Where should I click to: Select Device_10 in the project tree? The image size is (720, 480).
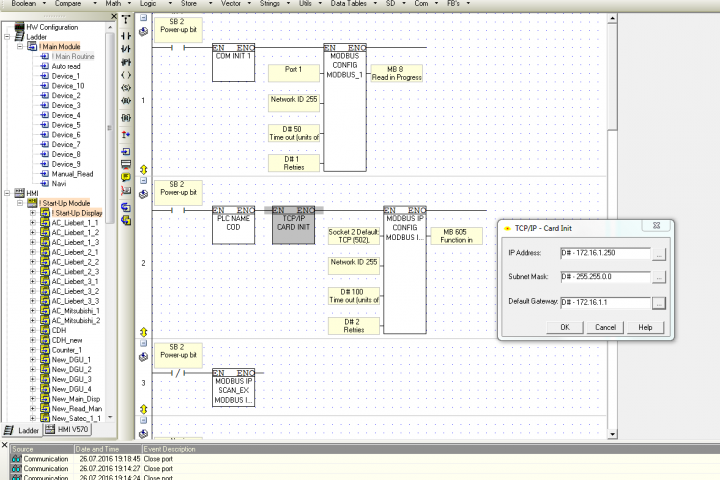(68, 86)
